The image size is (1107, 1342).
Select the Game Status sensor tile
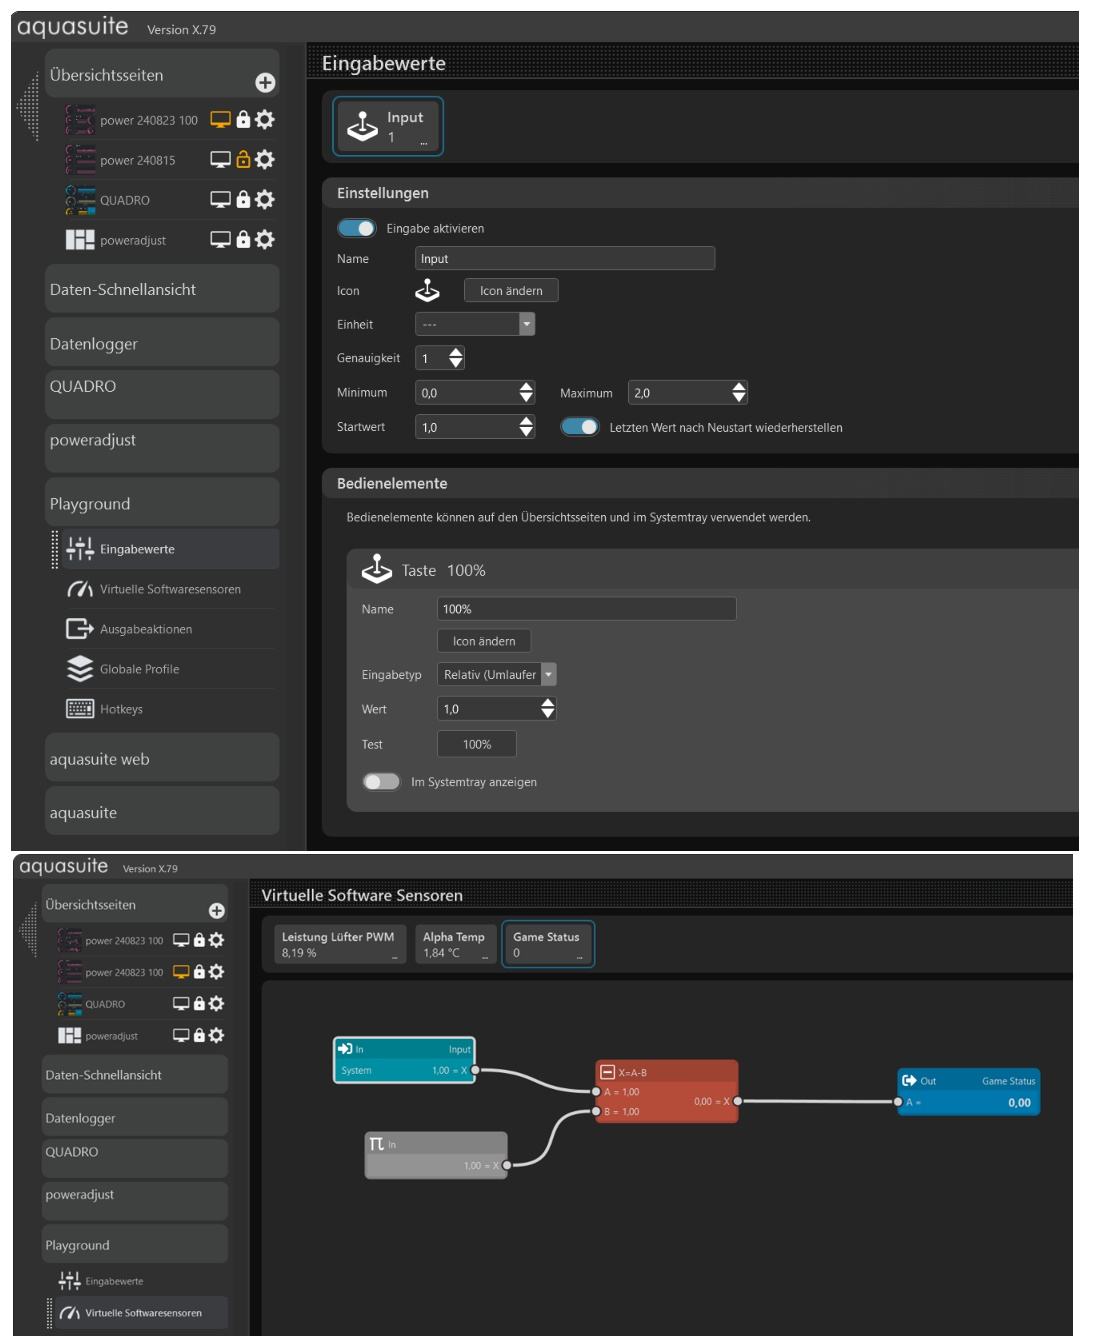click(548, 945)
